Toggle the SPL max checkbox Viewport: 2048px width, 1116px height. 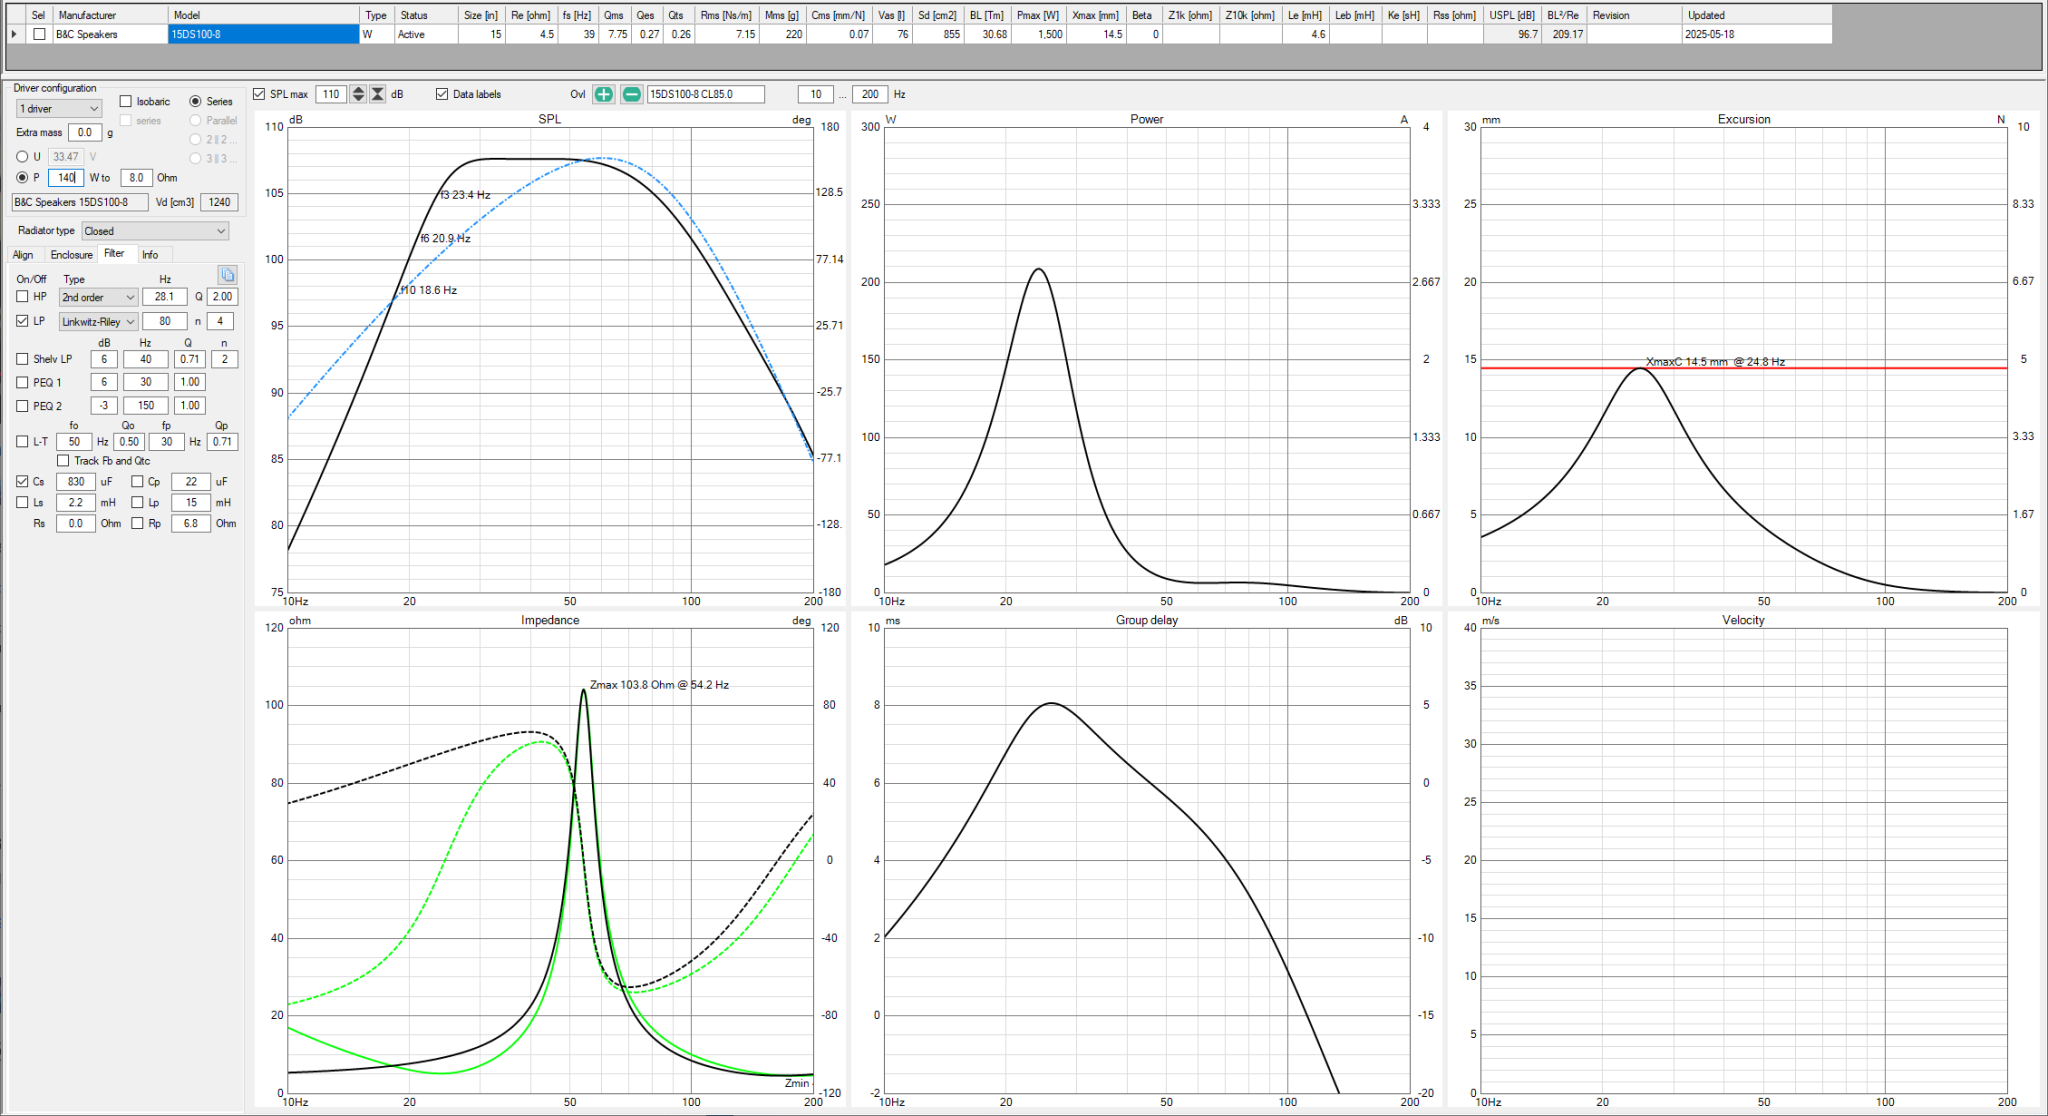pos(259,94)
